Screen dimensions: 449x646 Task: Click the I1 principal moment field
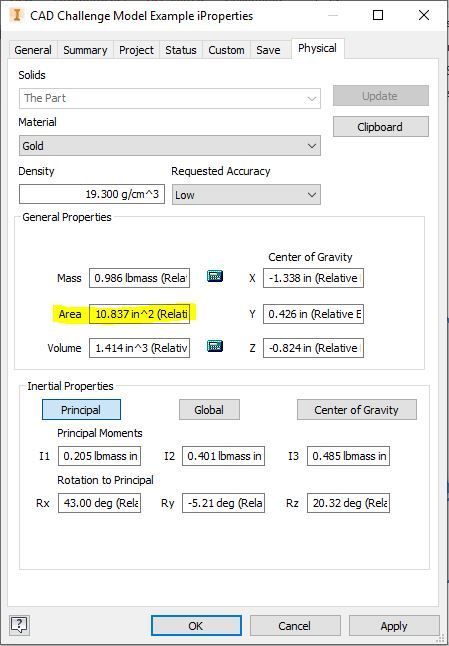99,456
